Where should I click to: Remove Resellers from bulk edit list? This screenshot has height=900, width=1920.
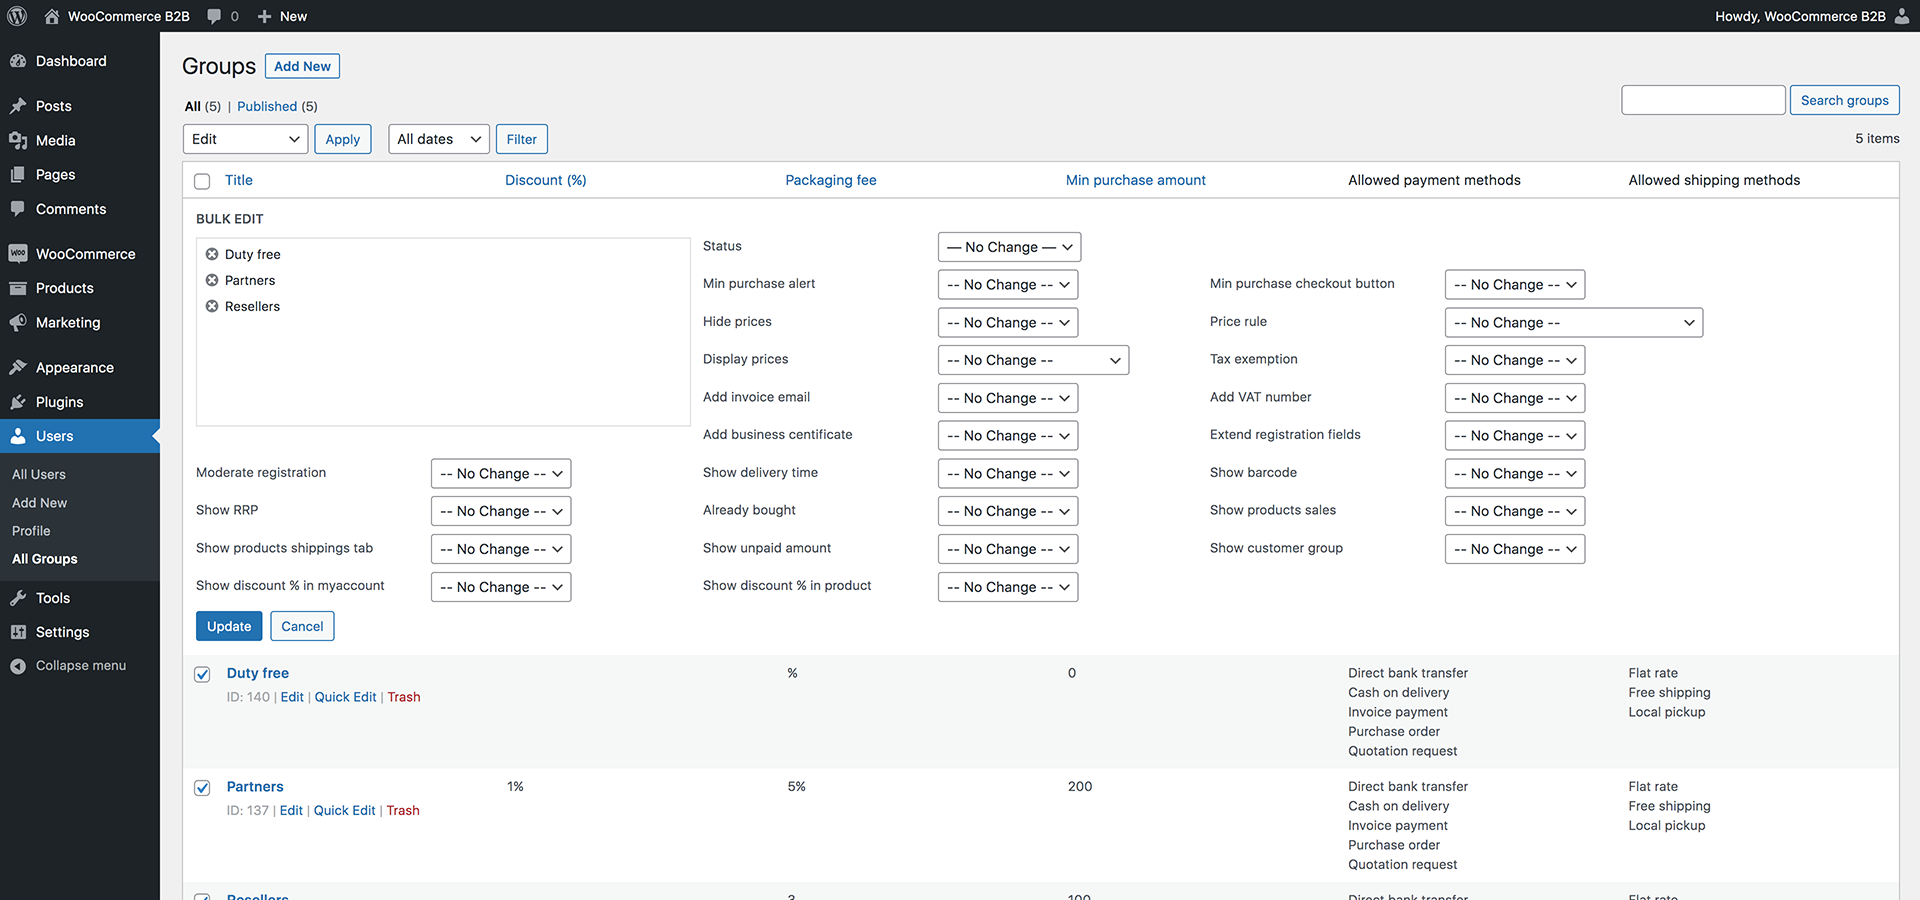pyautogui.click(x=212, y=306)
